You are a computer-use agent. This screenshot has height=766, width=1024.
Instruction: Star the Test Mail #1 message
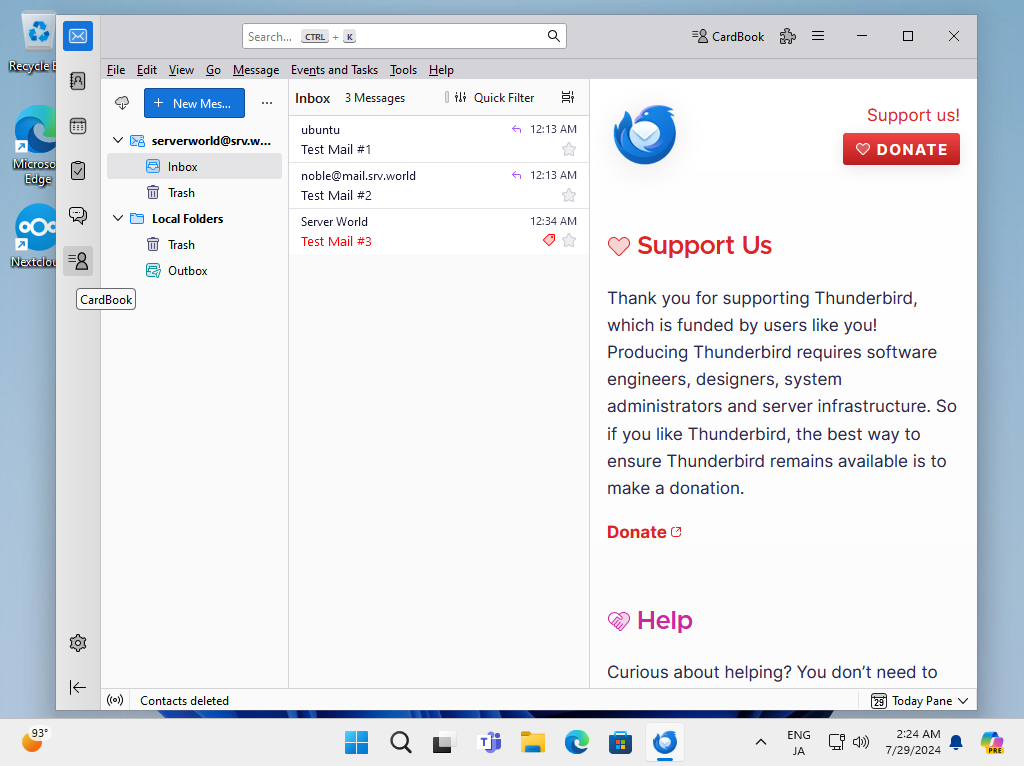pyautogui.click(x=569, y=150)
